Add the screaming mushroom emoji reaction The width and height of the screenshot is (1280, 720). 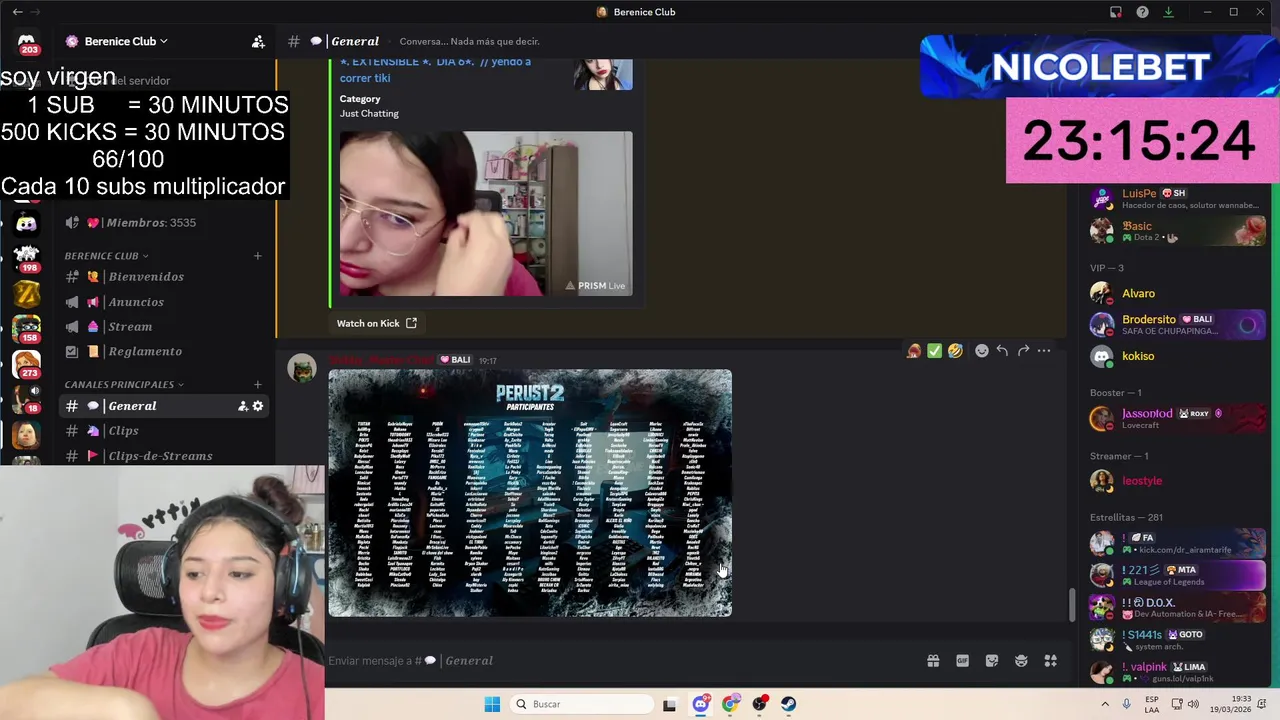[914, 351]
